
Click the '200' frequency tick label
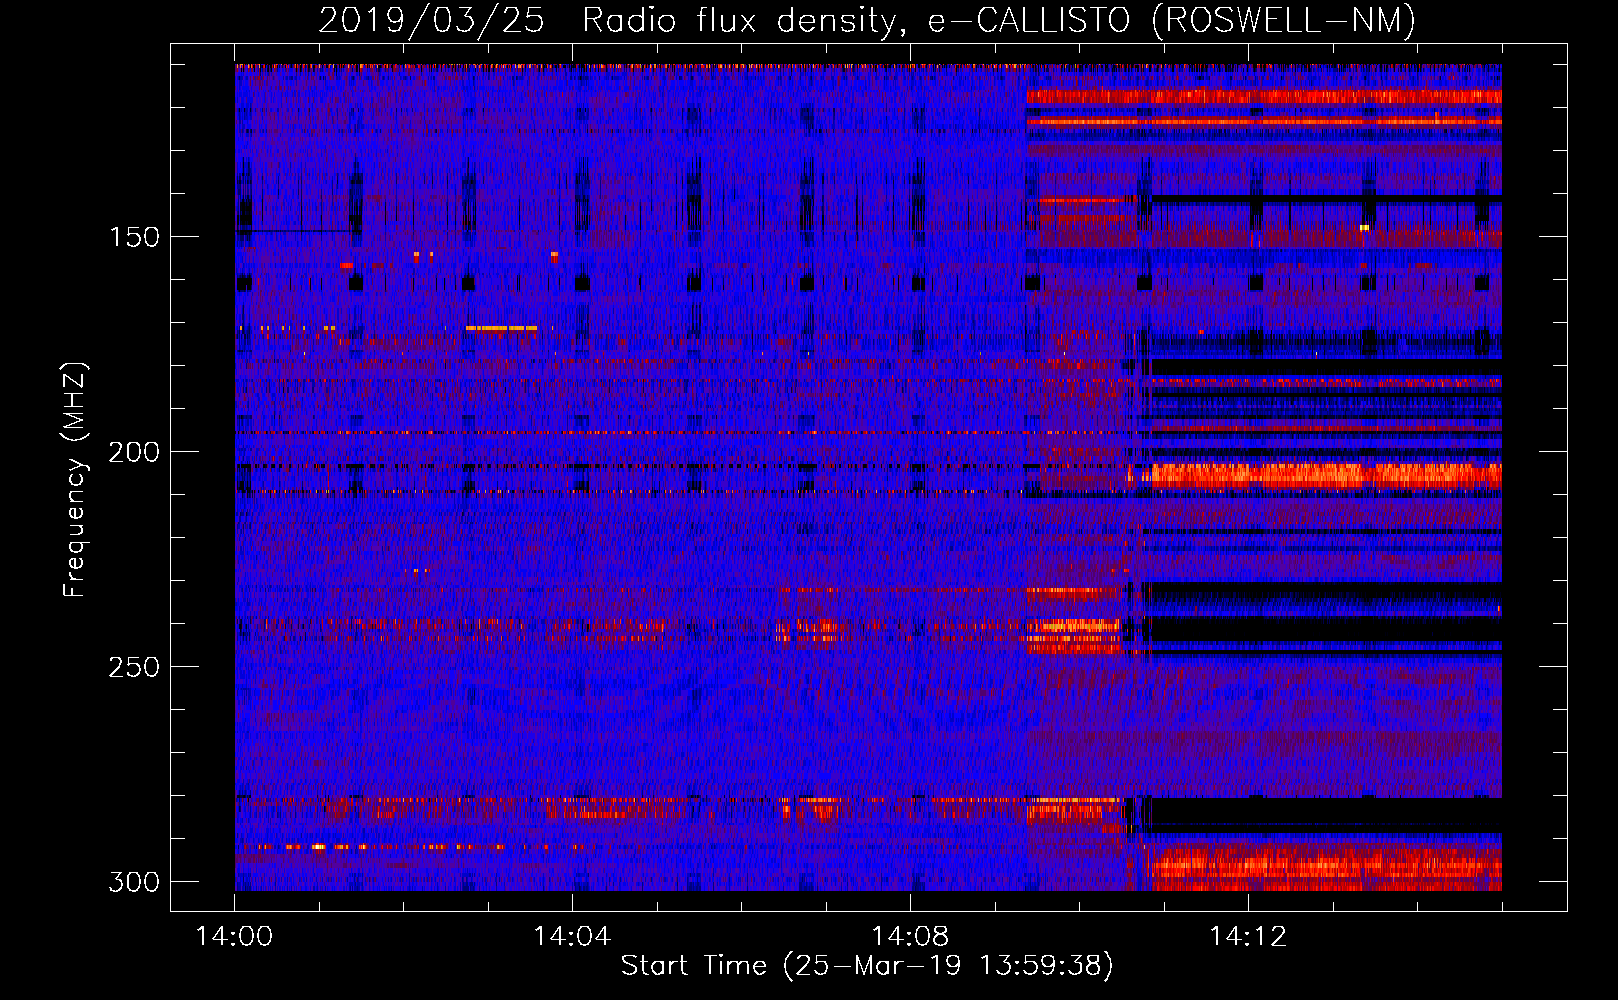tap(134, 452)
